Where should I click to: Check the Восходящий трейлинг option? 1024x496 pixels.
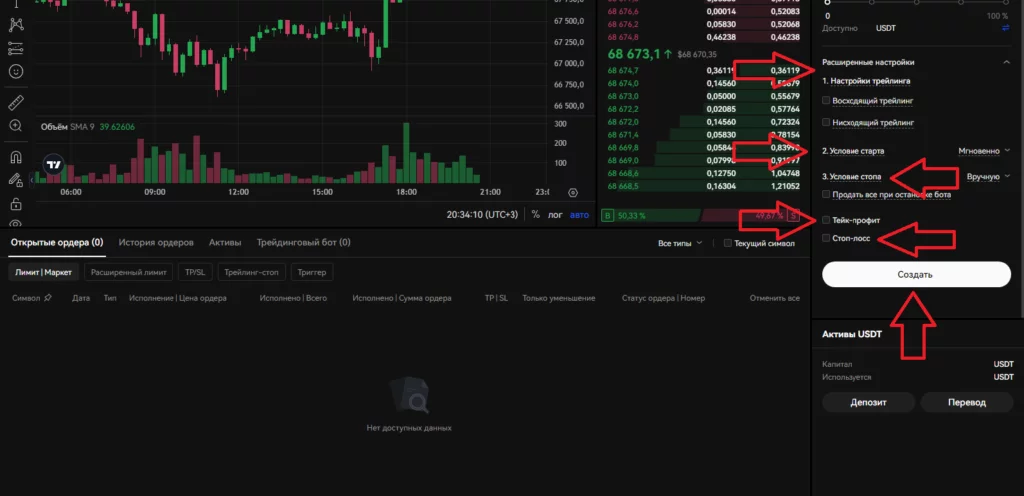click(x=826, y=101)
